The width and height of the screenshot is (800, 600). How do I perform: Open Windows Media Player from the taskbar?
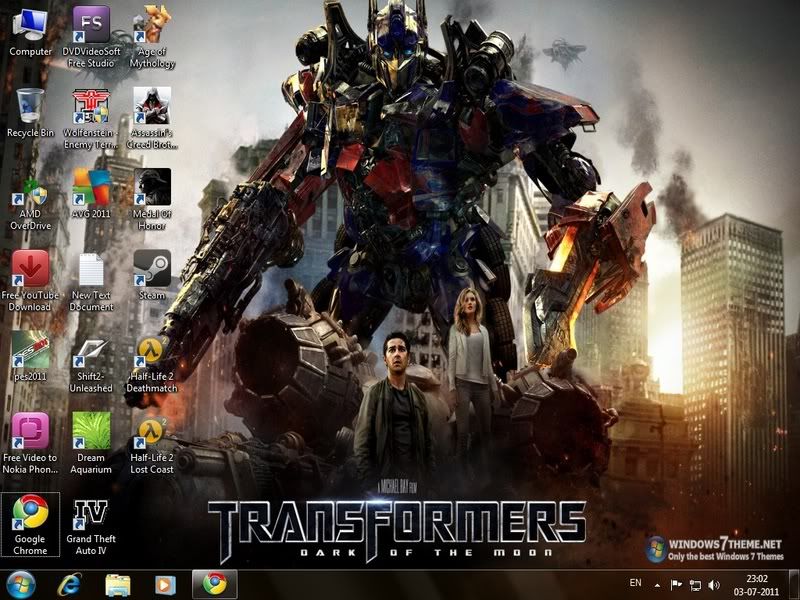click(x=165, y=585)
